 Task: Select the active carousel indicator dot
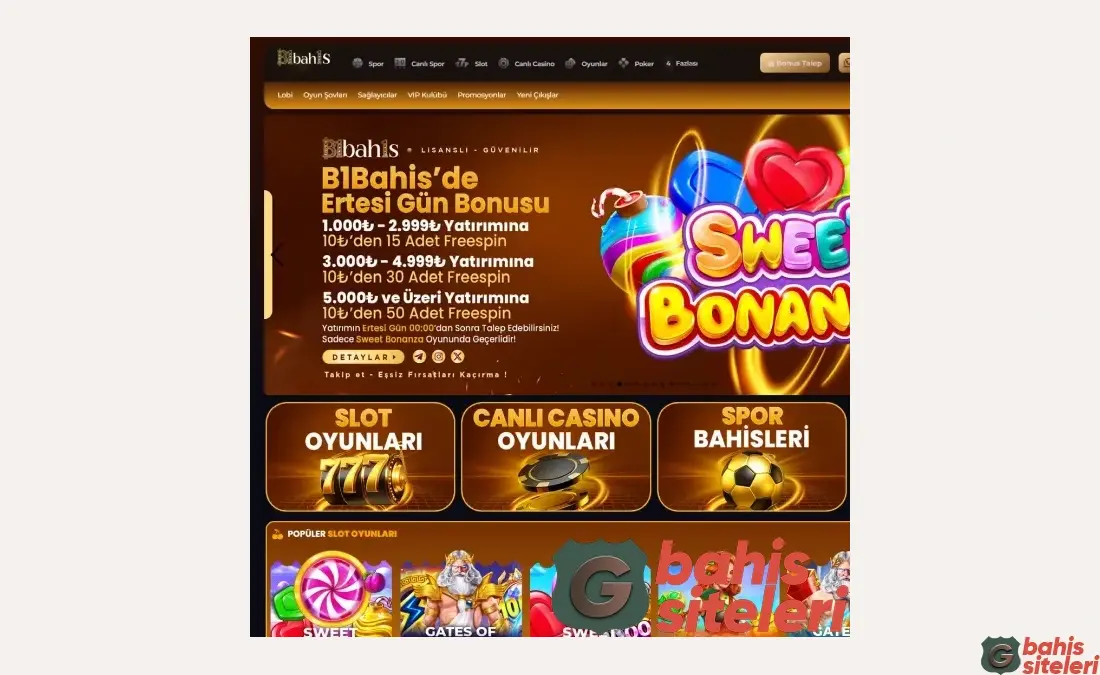pyautogui.click(x=619, y=384)
